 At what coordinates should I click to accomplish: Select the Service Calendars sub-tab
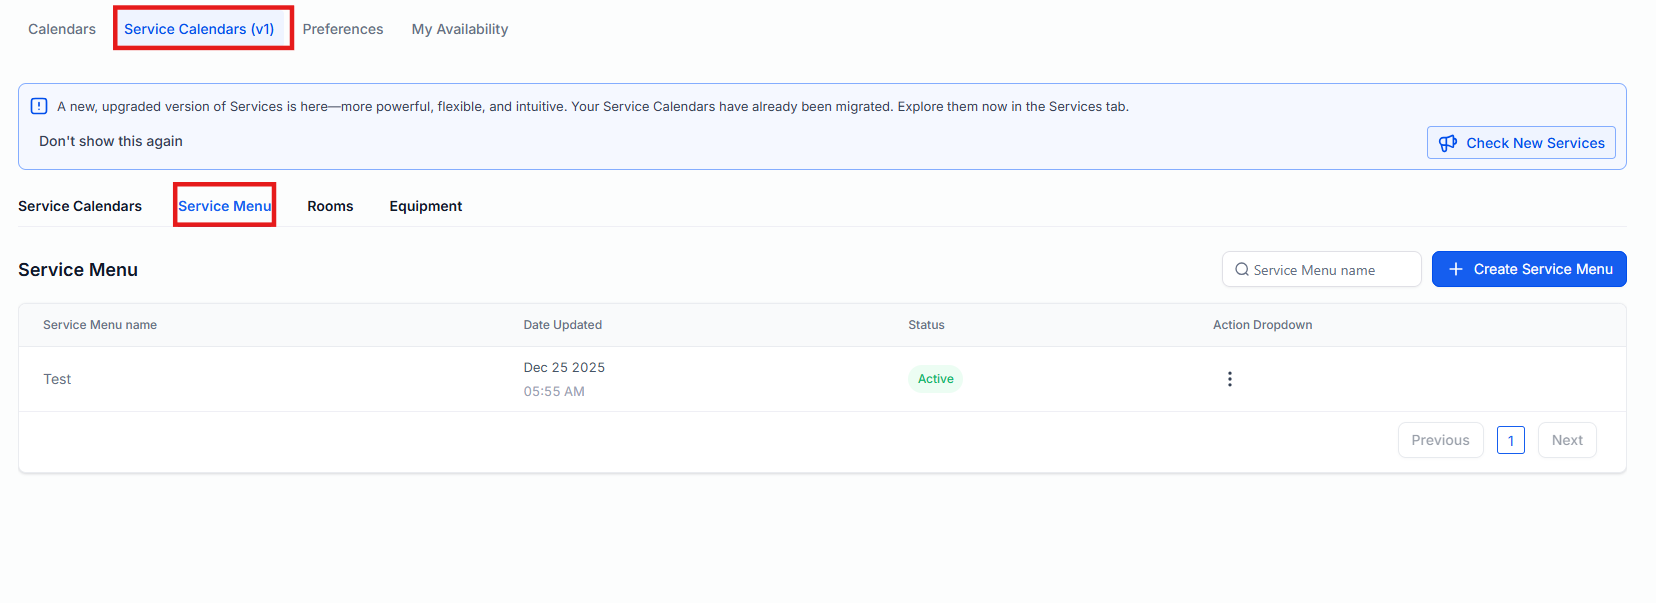click(x=80, y=206)
